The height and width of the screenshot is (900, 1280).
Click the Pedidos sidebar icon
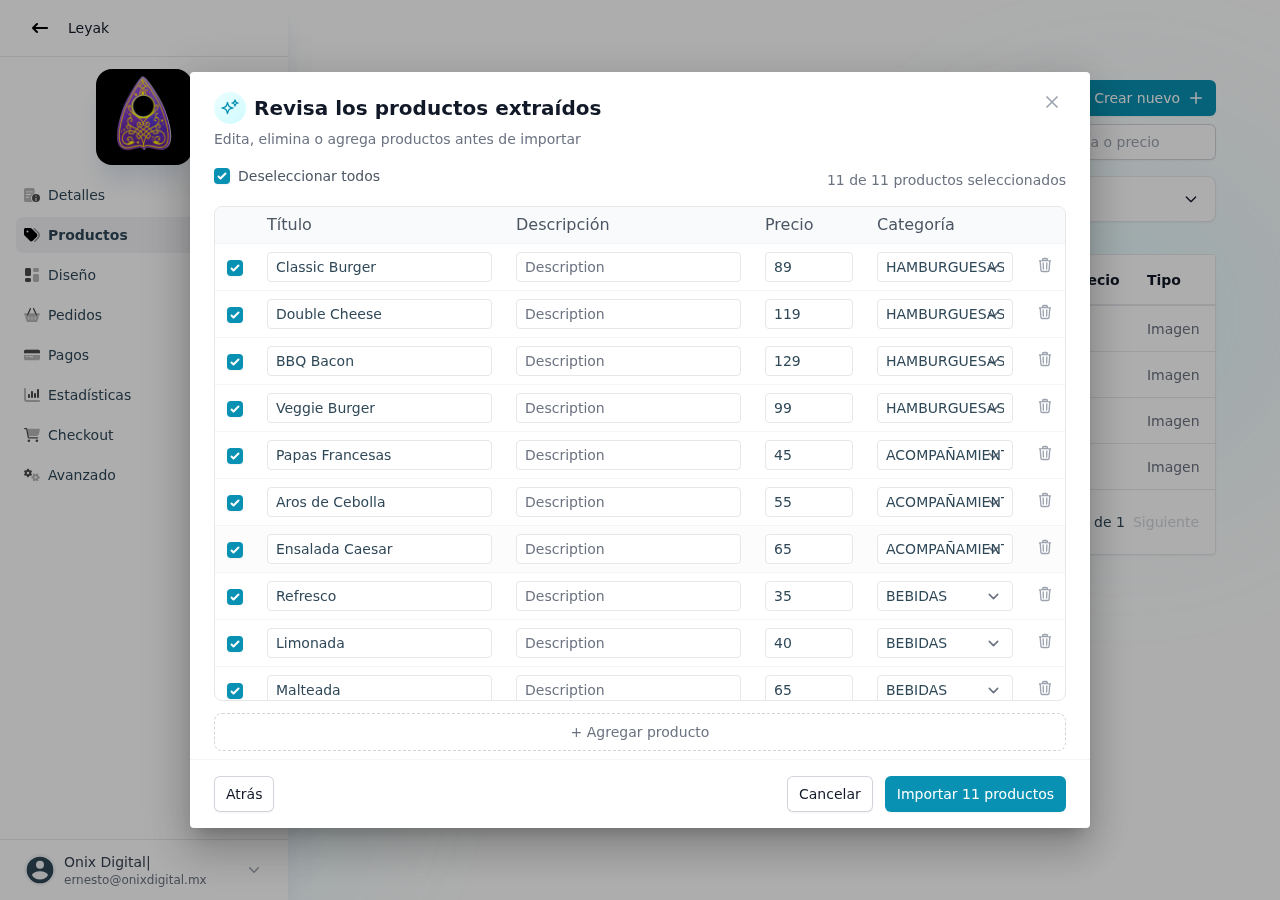(31, 315)
